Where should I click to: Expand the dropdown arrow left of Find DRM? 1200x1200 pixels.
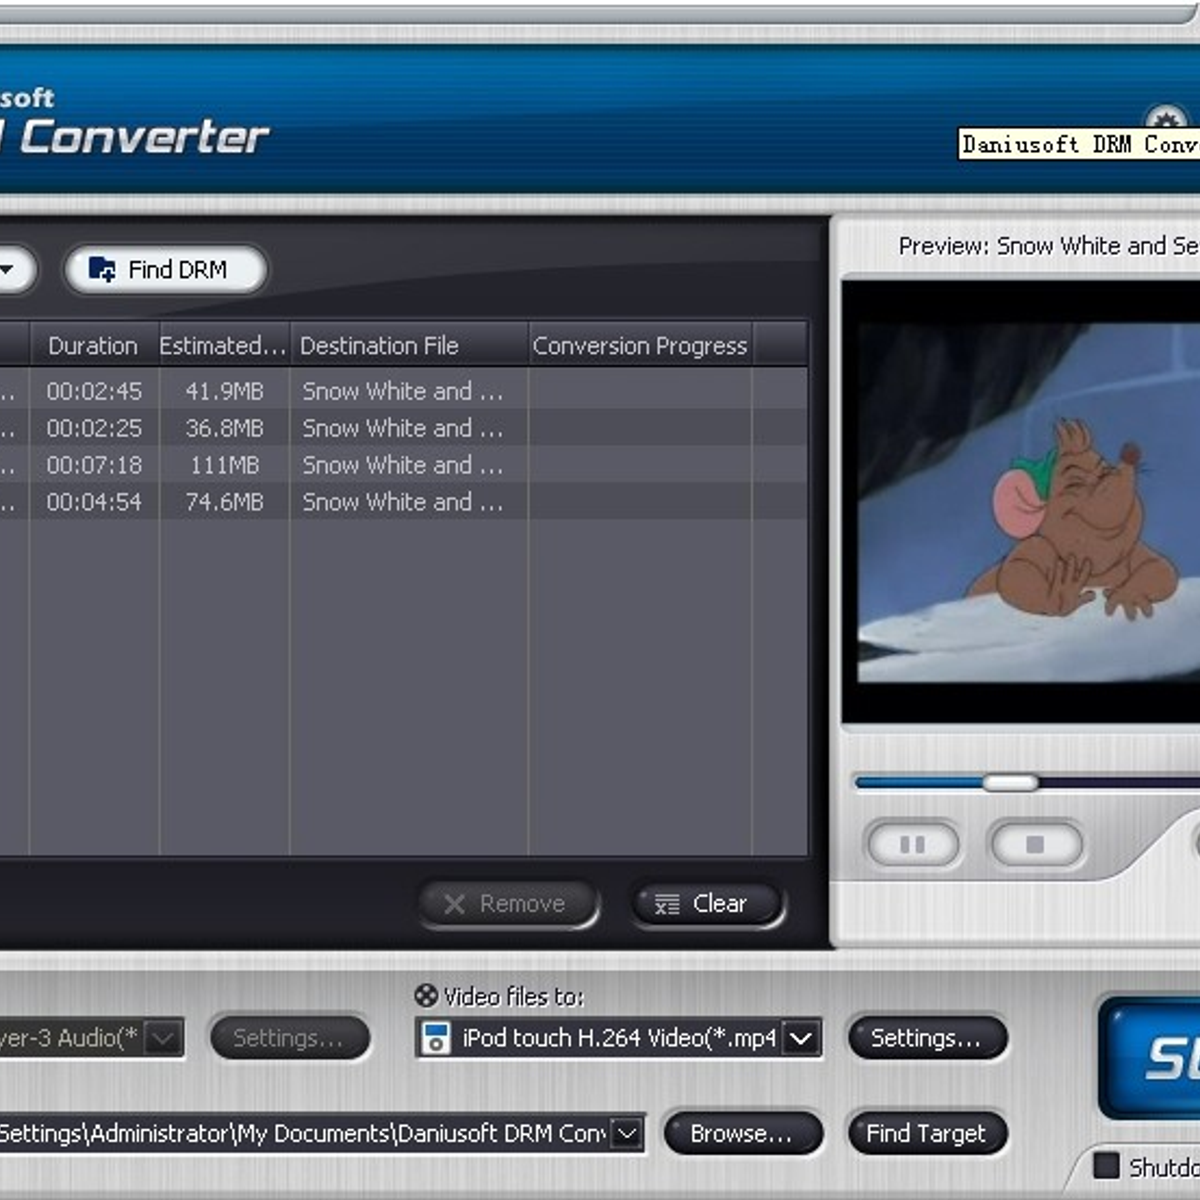(10, 270)
